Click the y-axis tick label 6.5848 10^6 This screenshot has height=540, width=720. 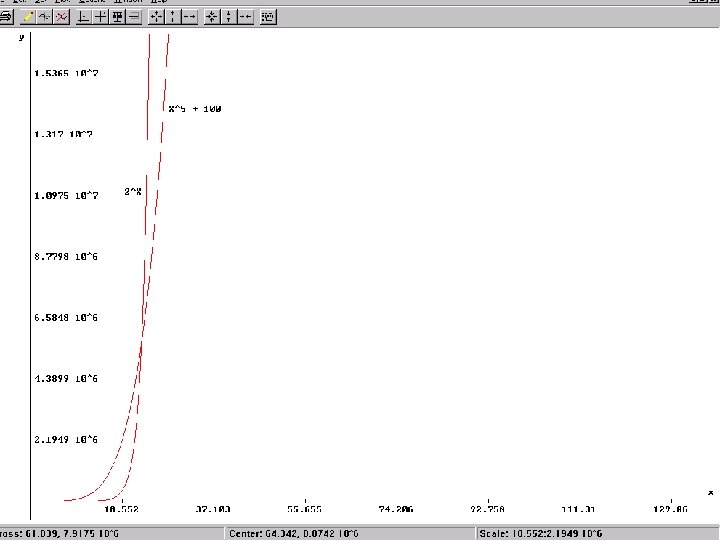click(x=66, y=318)
